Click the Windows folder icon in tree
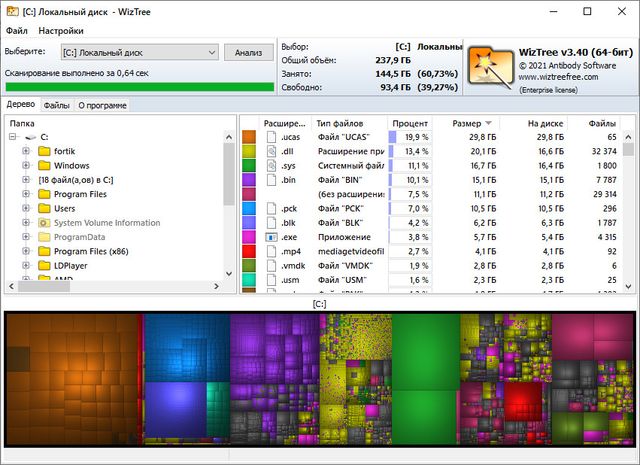 click(x=44, y=165)
